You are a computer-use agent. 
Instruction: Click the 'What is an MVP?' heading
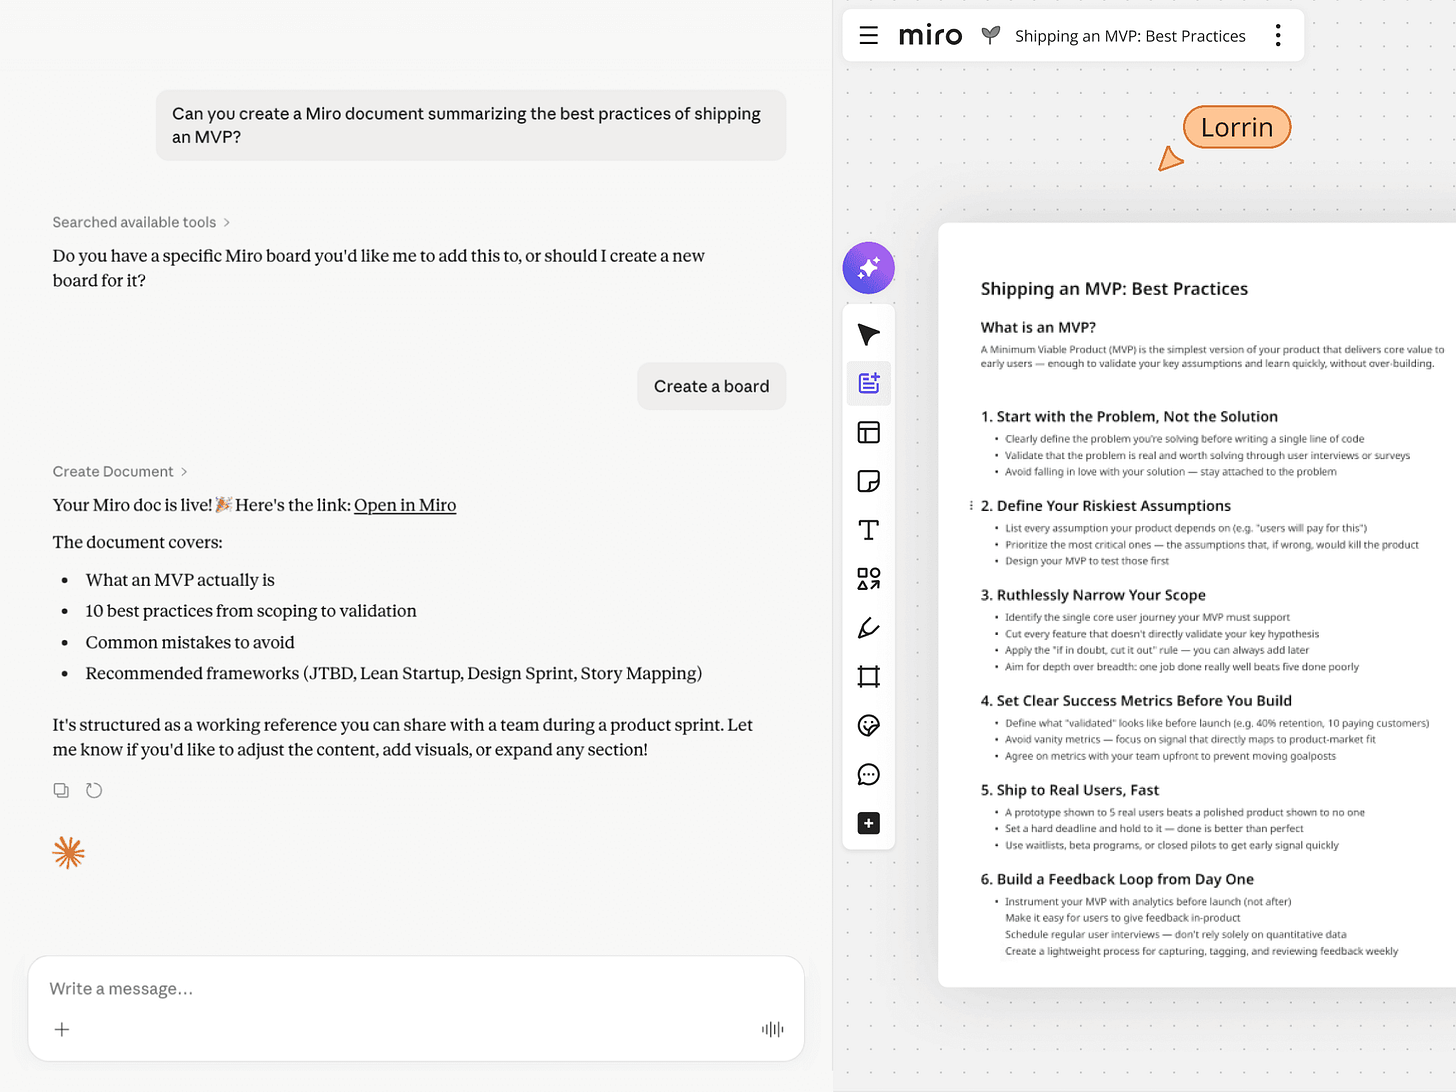(x=1038, y=327)
